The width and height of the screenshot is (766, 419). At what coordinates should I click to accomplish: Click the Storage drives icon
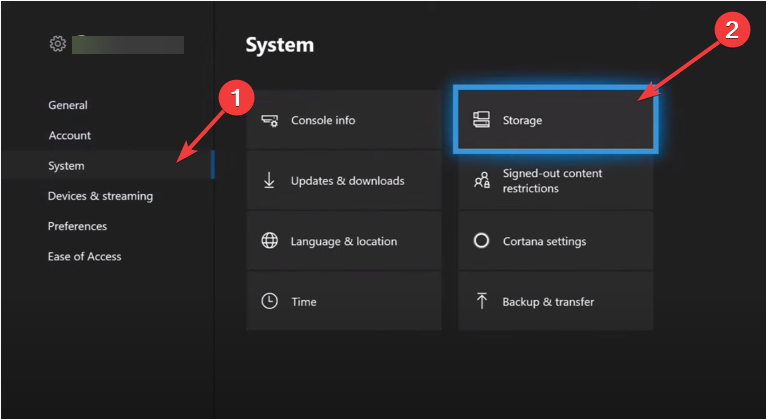click(x=481, y=120)
